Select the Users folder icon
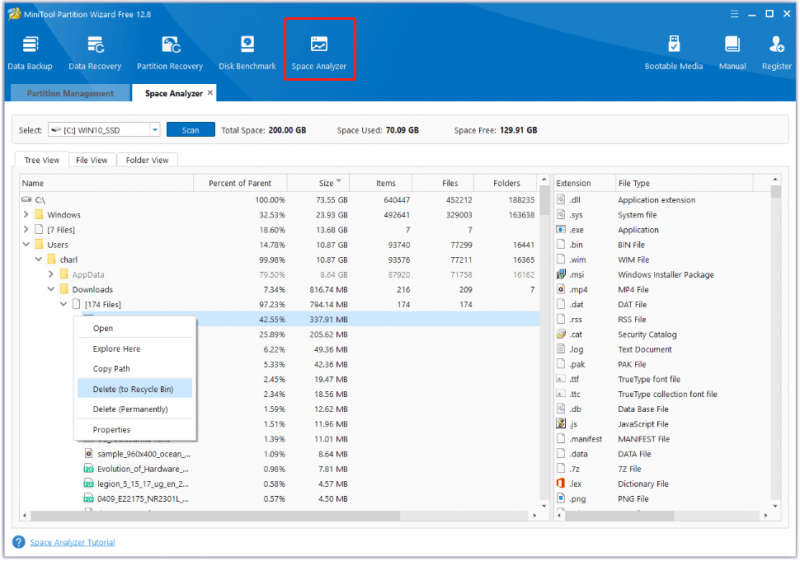Screen dimensions: 800x561 (39, 244)
